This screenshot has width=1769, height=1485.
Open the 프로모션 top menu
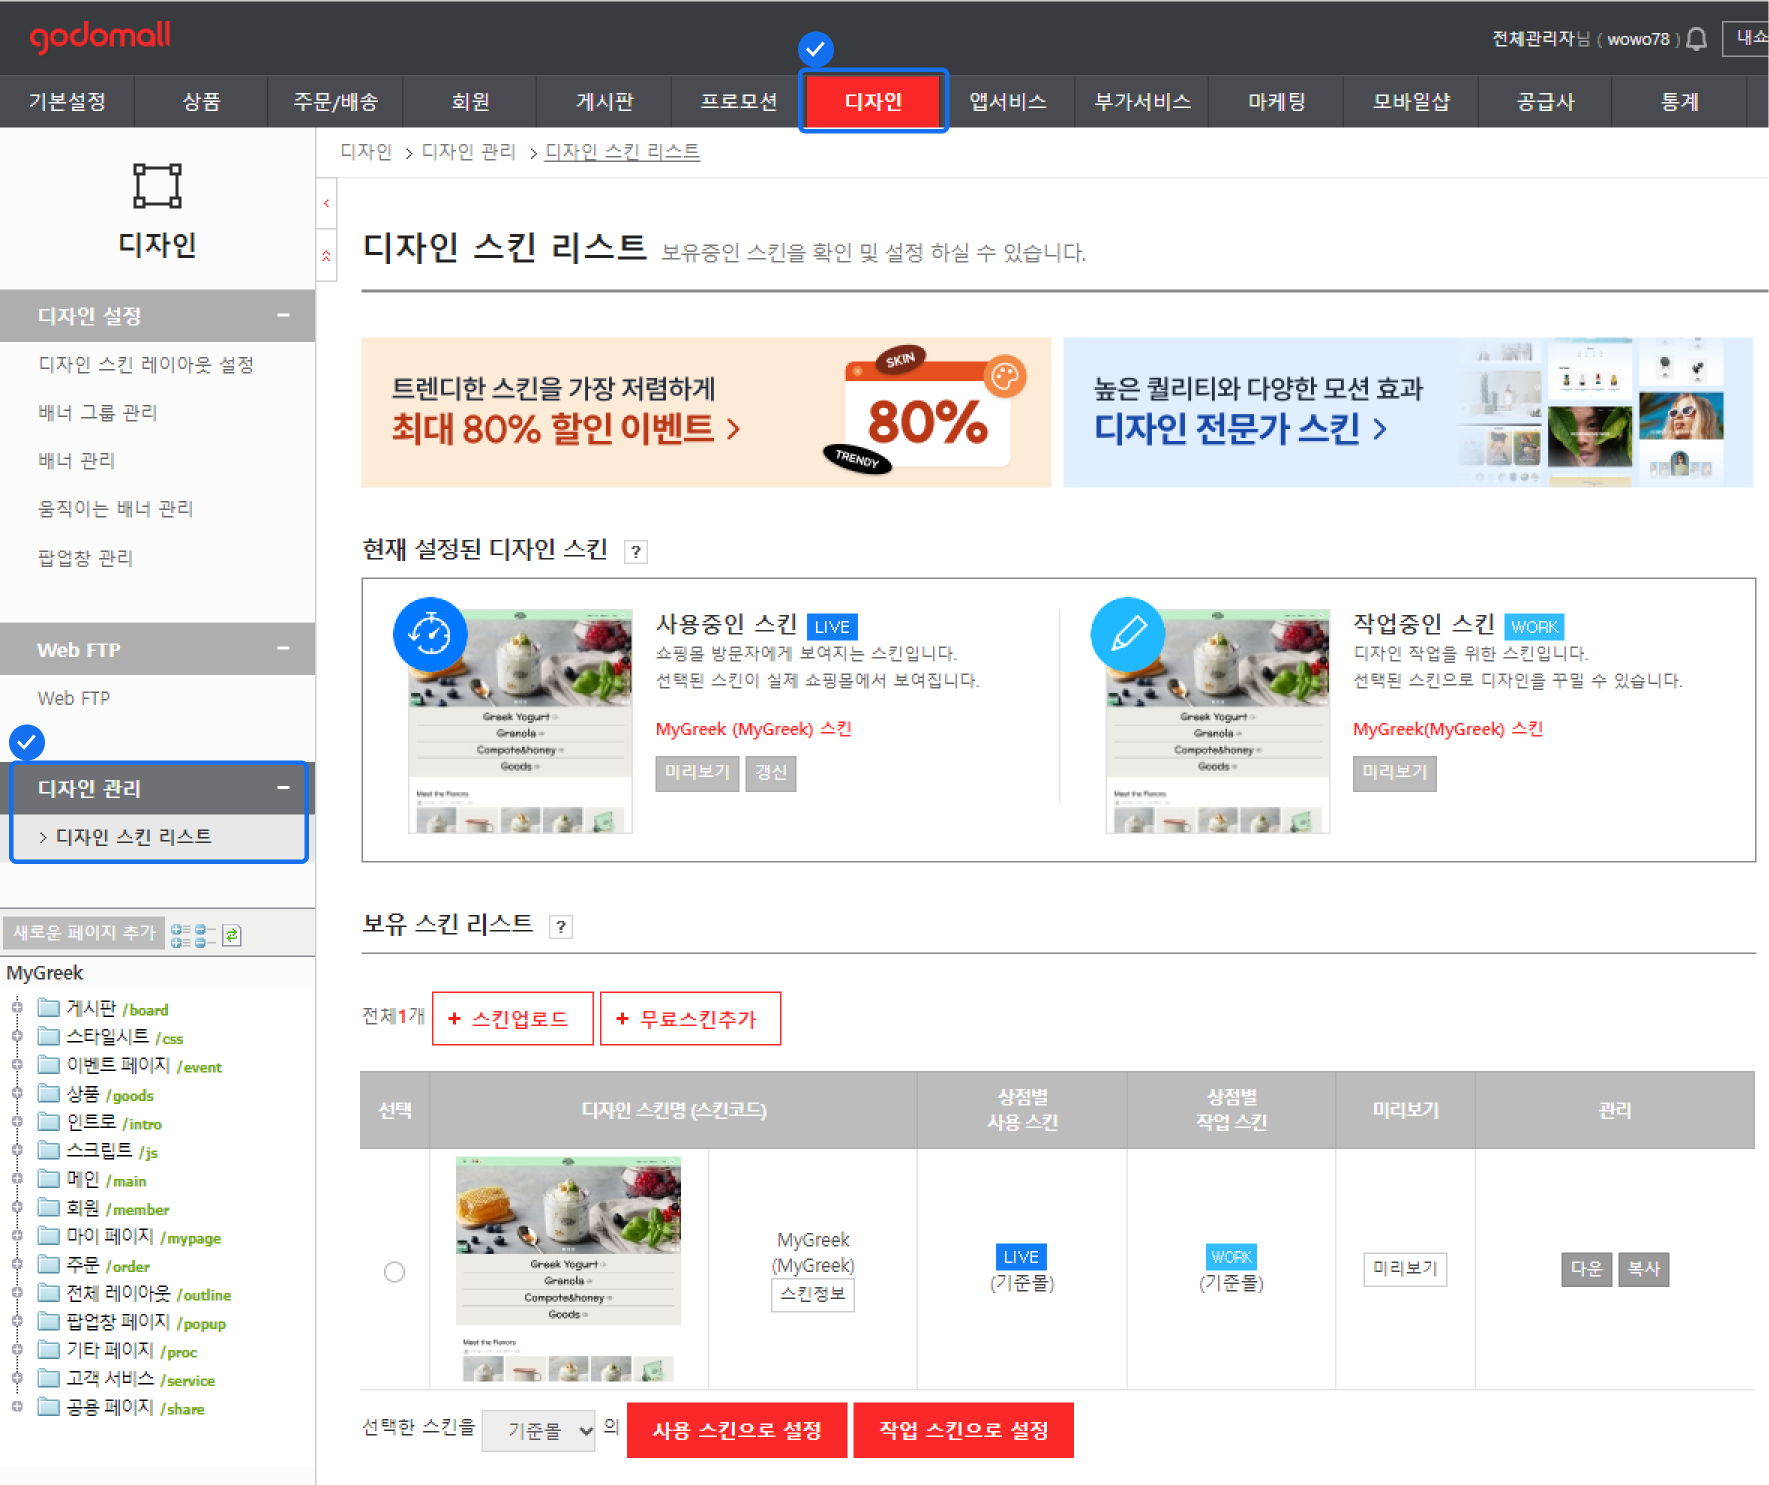[738, 102]
